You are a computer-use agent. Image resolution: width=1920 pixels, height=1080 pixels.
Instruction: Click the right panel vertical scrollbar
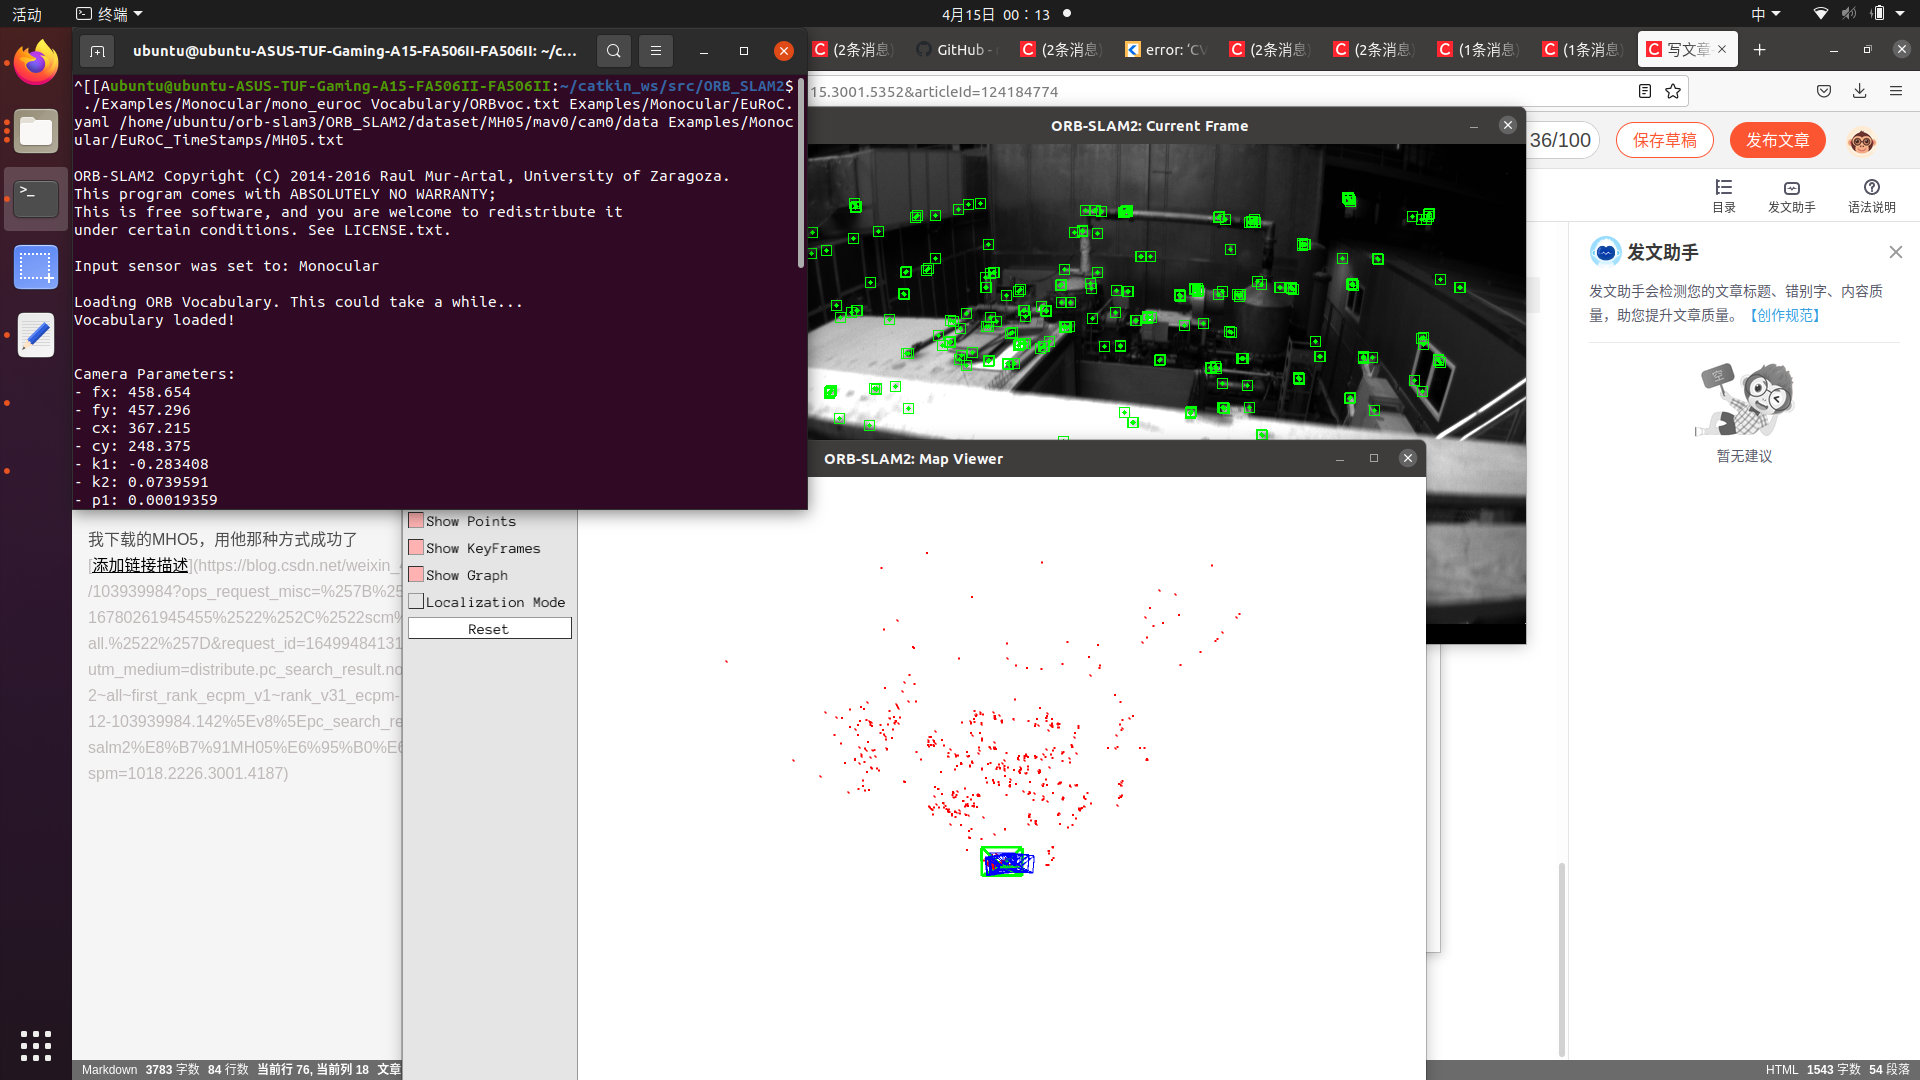click(1562, 959)
